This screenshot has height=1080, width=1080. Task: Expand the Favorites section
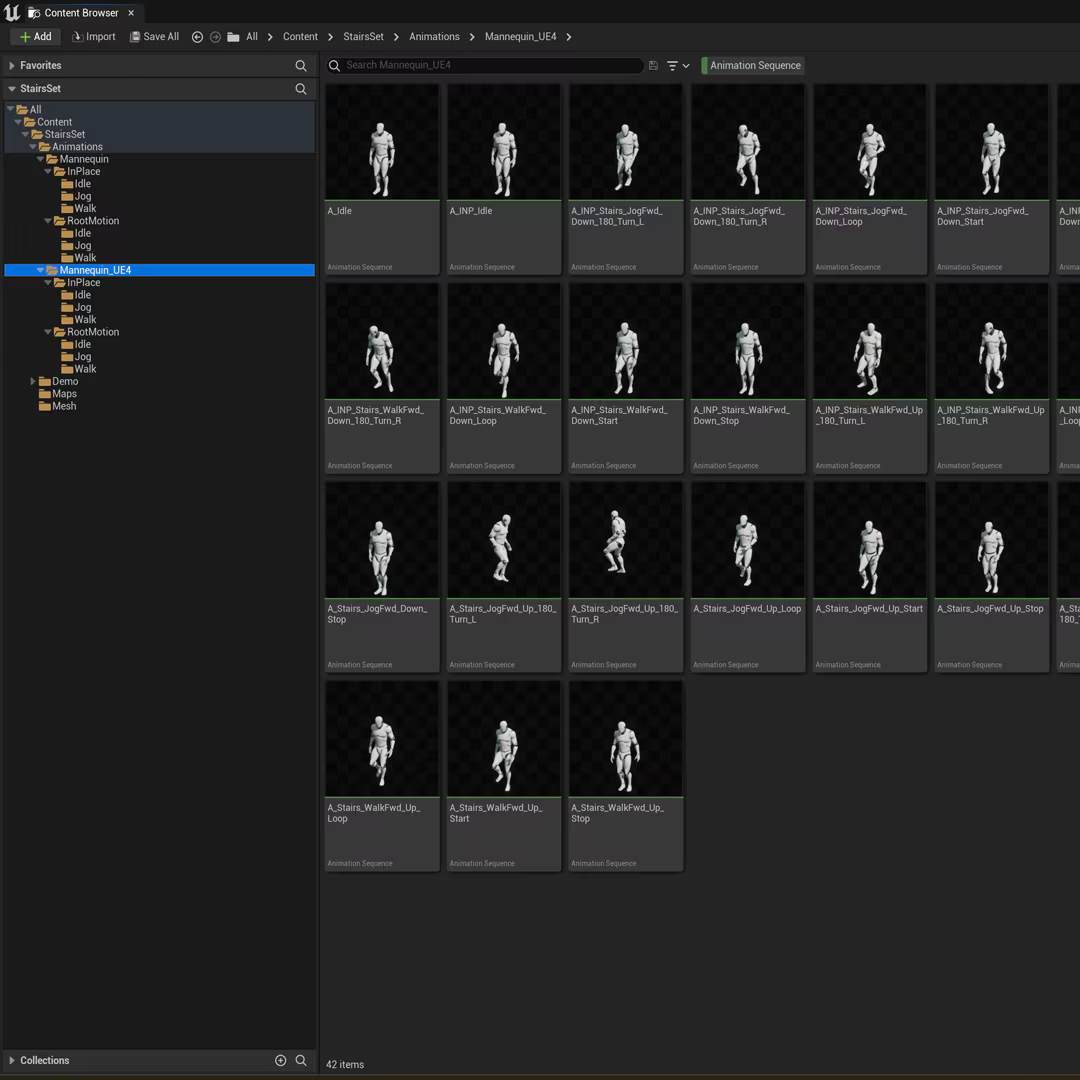point(12,66)
